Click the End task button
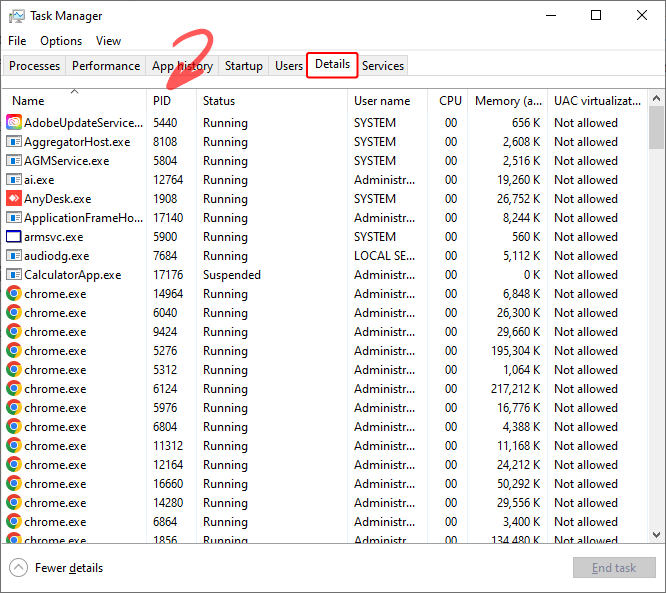The height and width of the screenshot is (593, 666). [x=613, y=568]
